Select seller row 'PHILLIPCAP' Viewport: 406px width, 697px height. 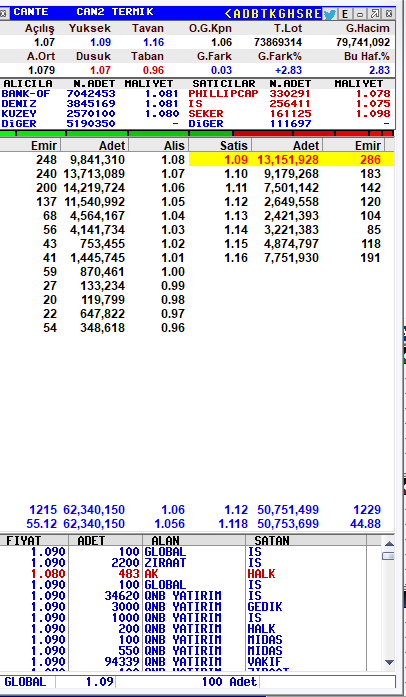(x=289, y=94)
